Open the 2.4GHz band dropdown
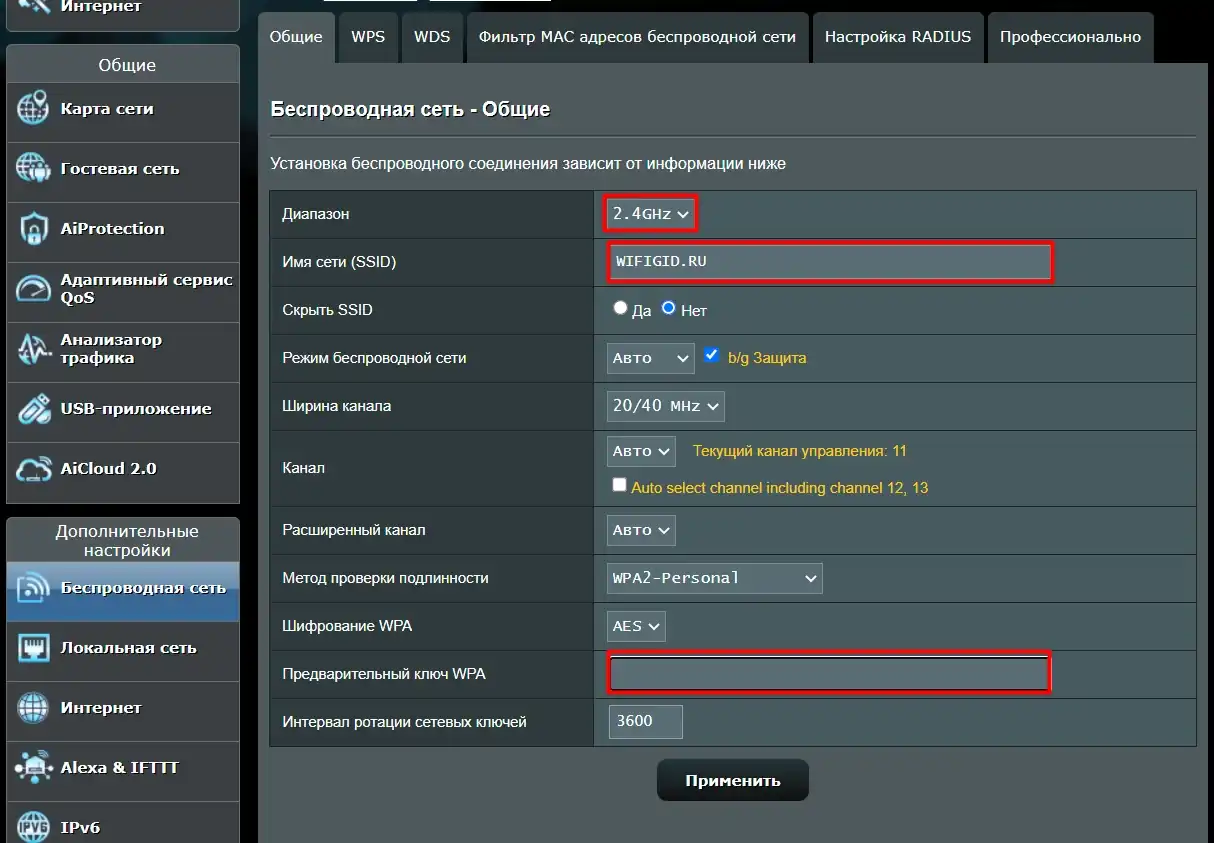 (651, 214)
